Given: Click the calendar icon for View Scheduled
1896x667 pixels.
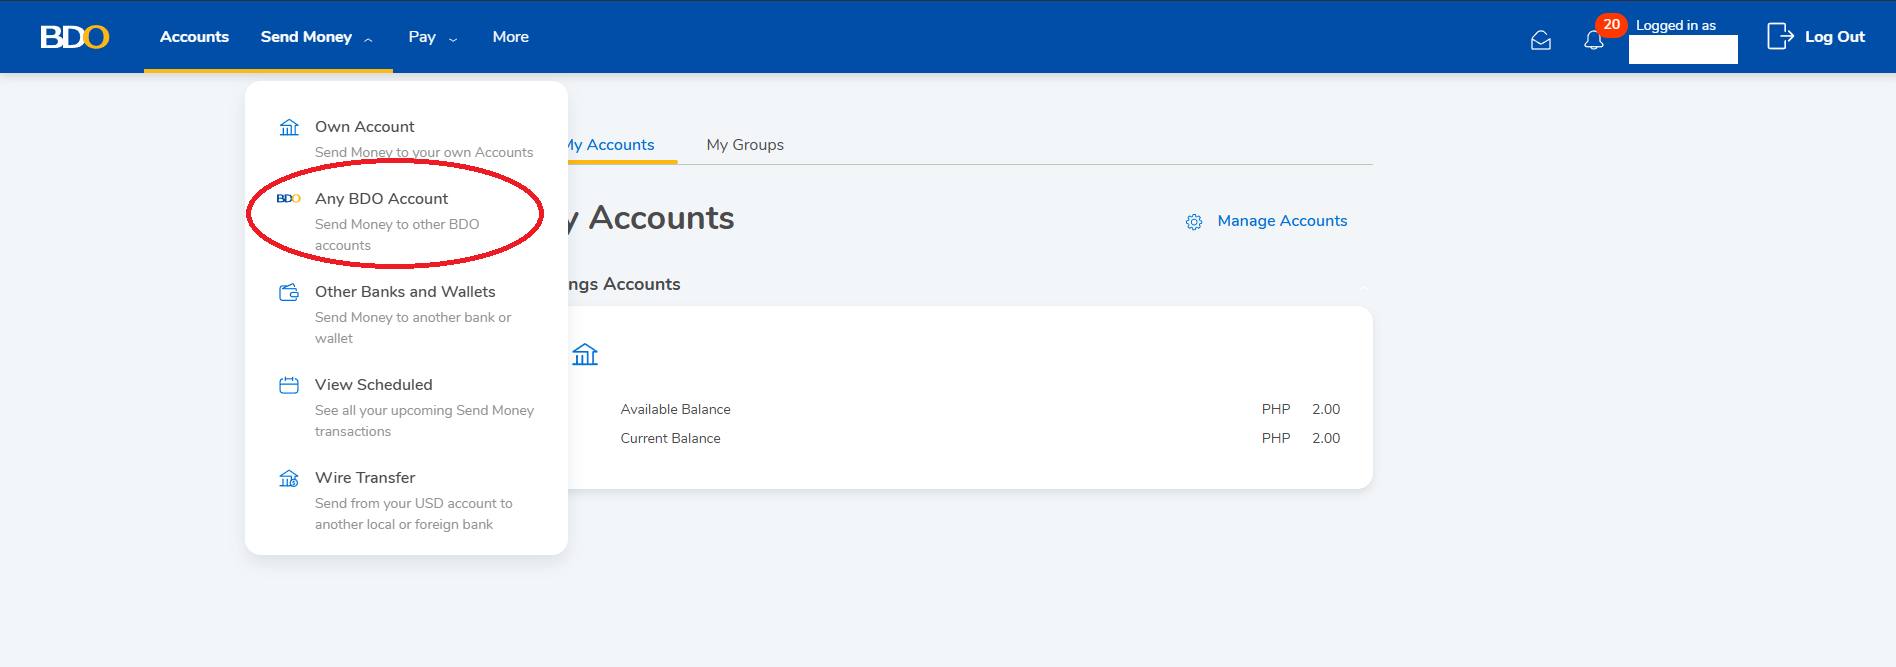Looking at the screenshot, I should tap(289, 385).
